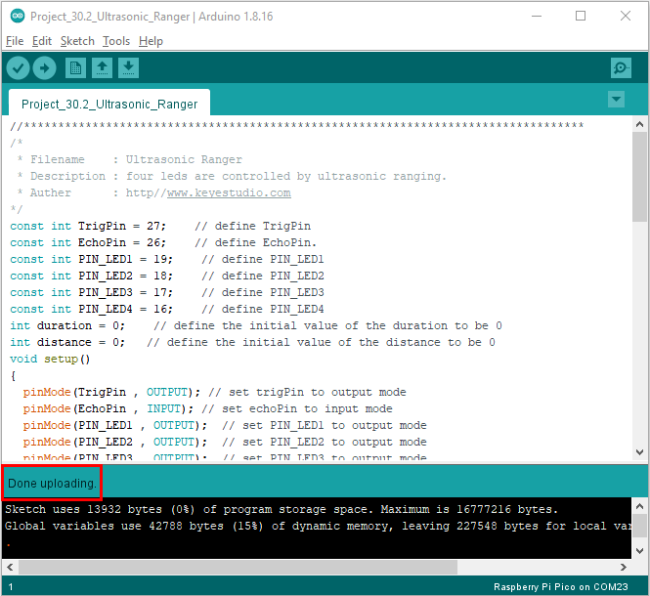Viewport: 650px width, 596px height.
Task: Click 'Sketch uses 13932 bytes' console line
Action: (282, 509)
